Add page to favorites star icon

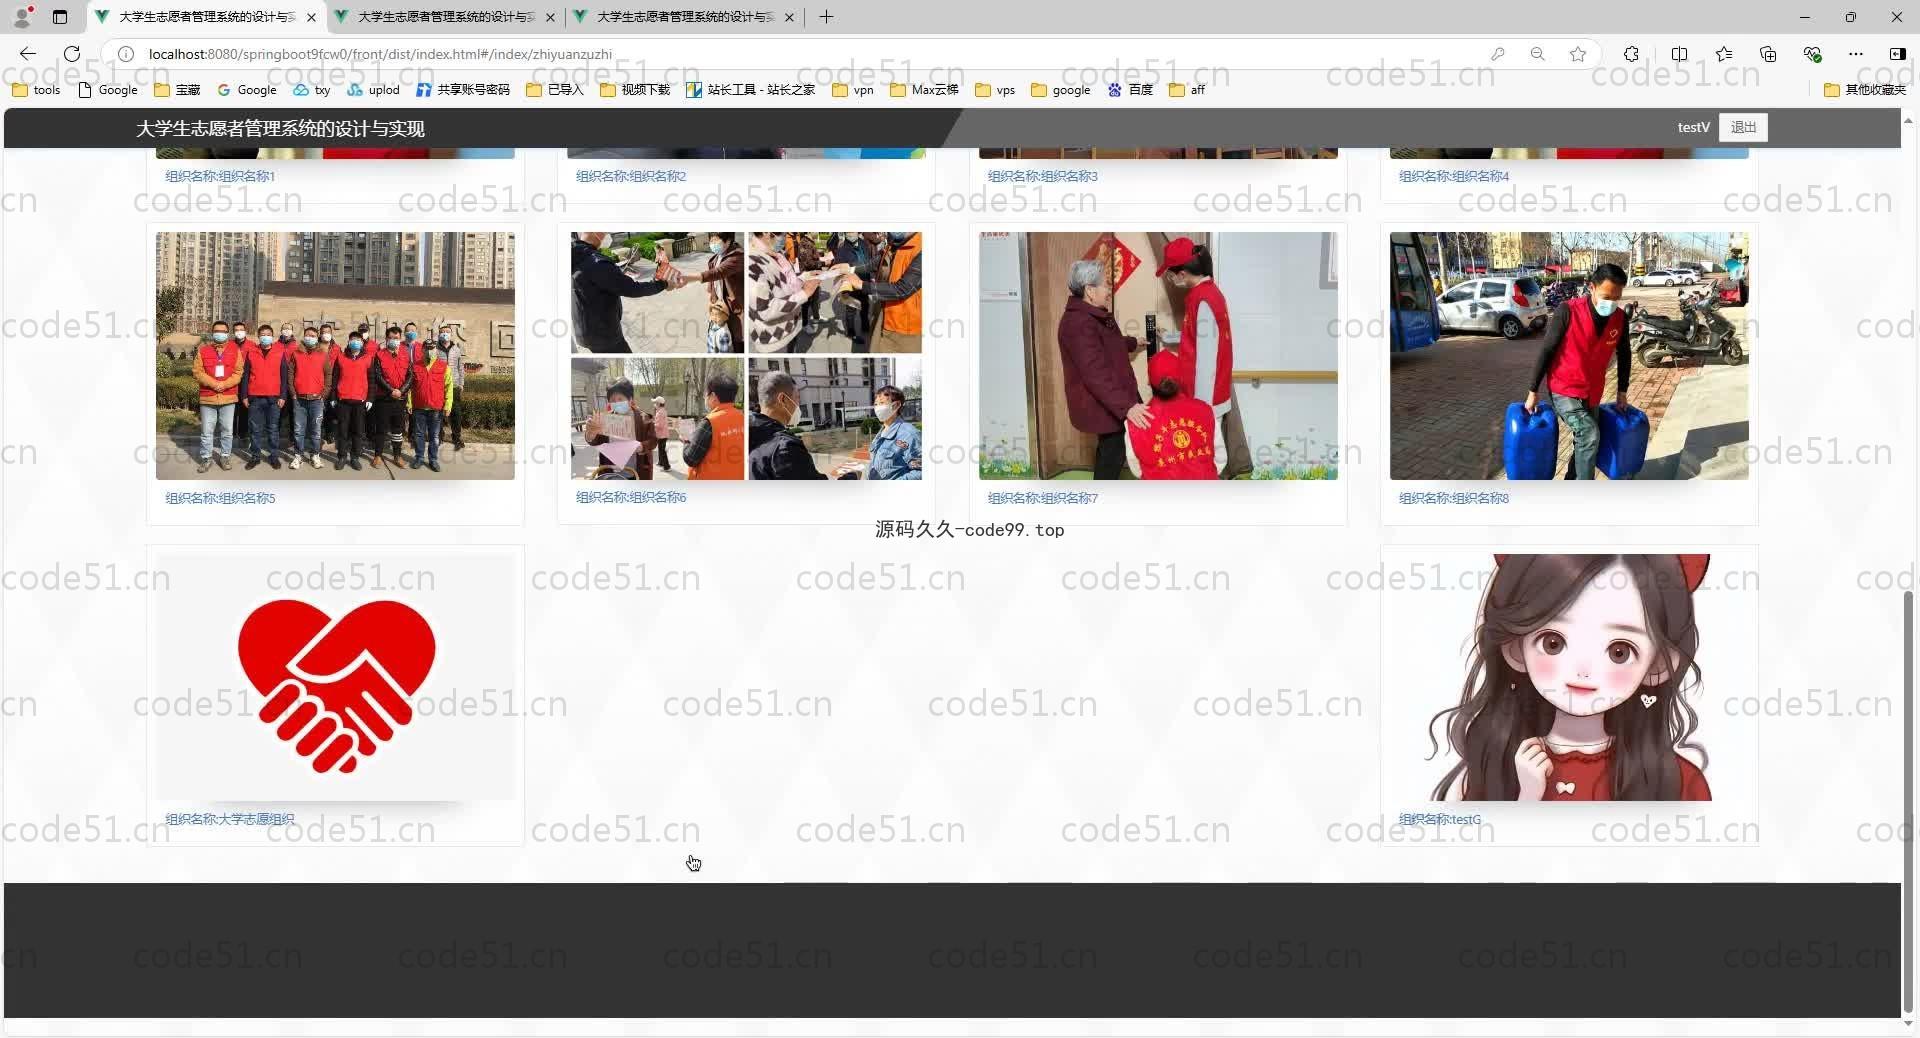pyautogui.click(x=1578, y=54)
